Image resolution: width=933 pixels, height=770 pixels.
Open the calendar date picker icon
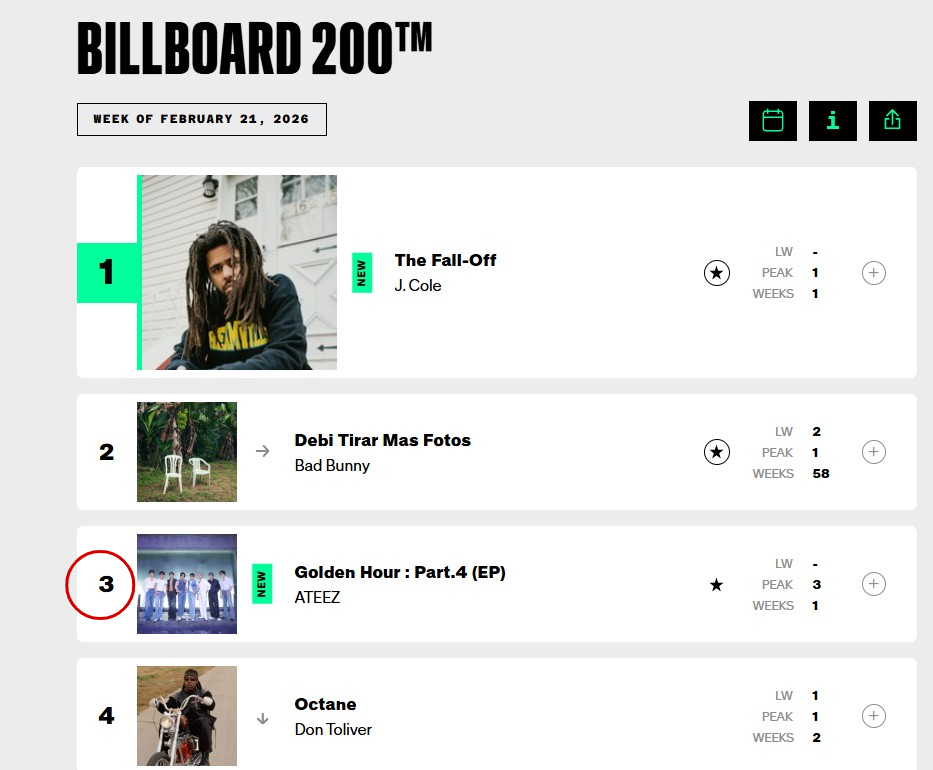[x=773, y=121]
